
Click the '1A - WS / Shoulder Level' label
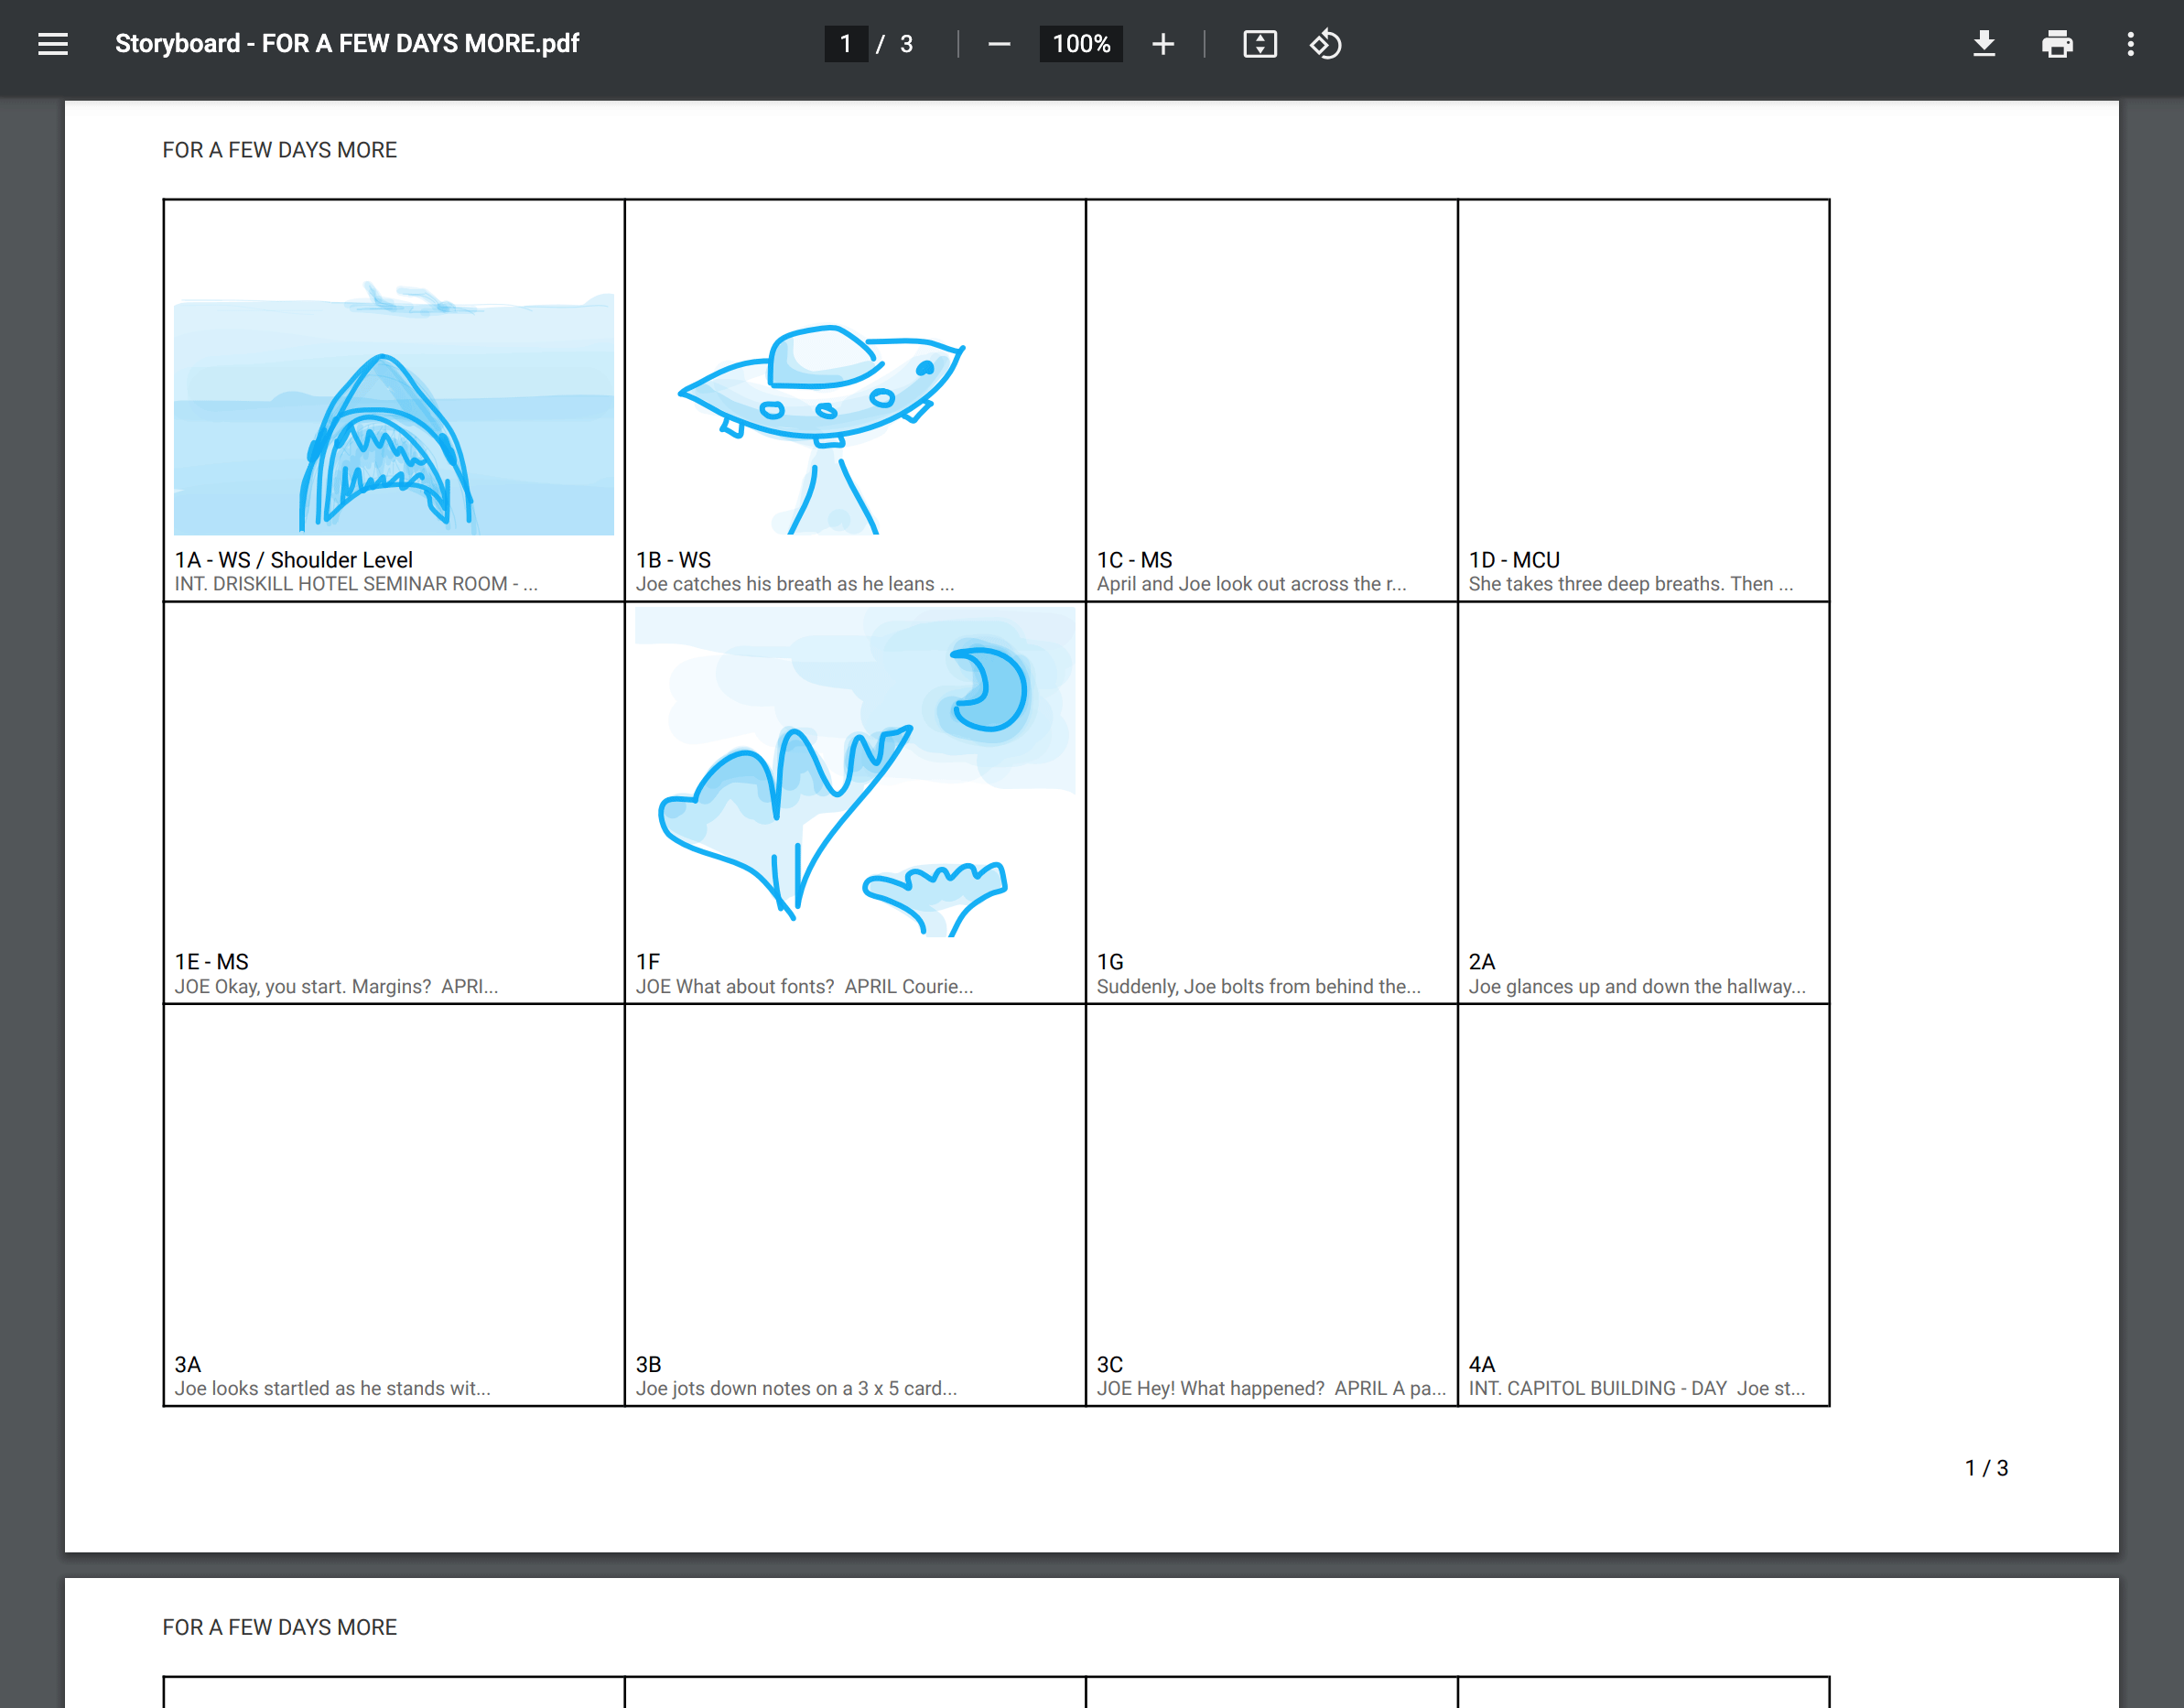294,560
